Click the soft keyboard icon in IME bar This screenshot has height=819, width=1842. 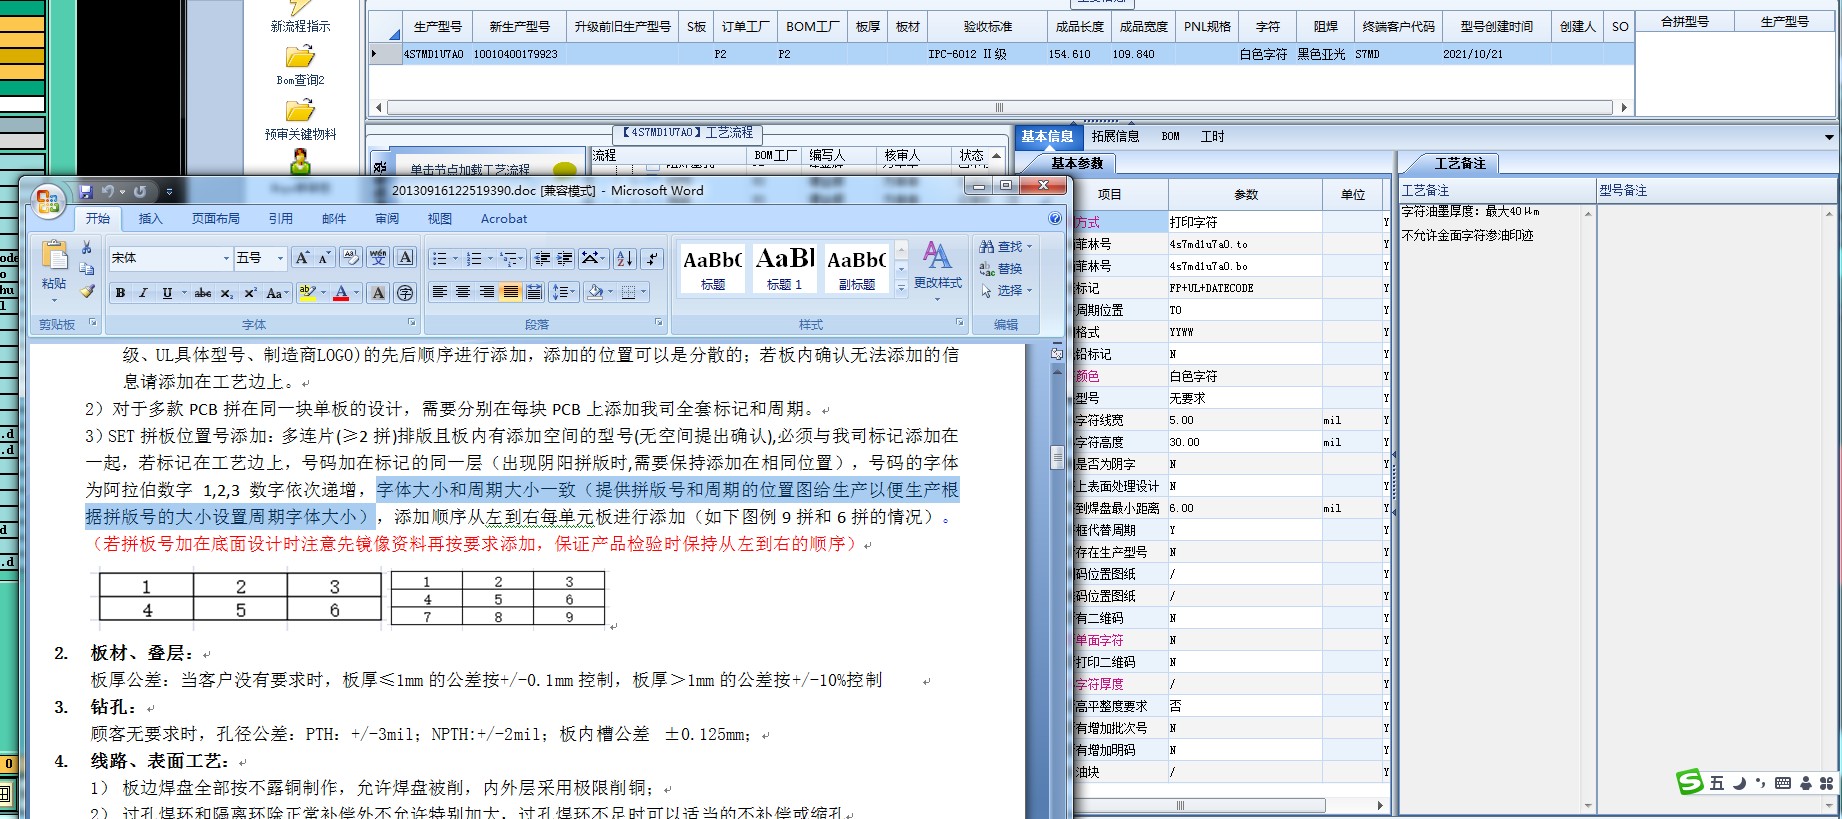tap(1782, 783)
